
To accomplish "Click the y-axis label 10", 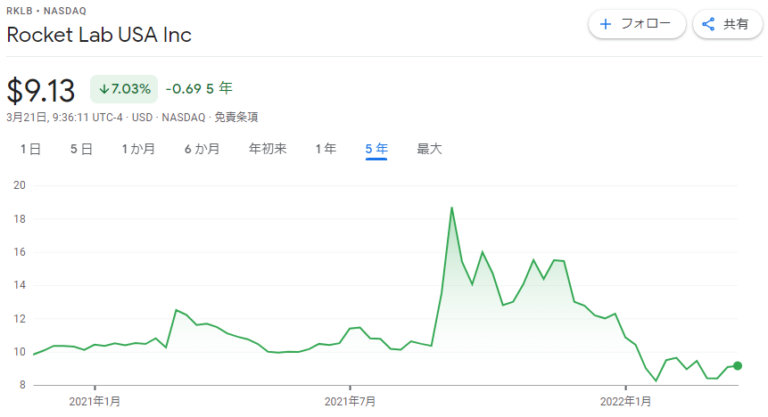I will [x=20, y=352].
